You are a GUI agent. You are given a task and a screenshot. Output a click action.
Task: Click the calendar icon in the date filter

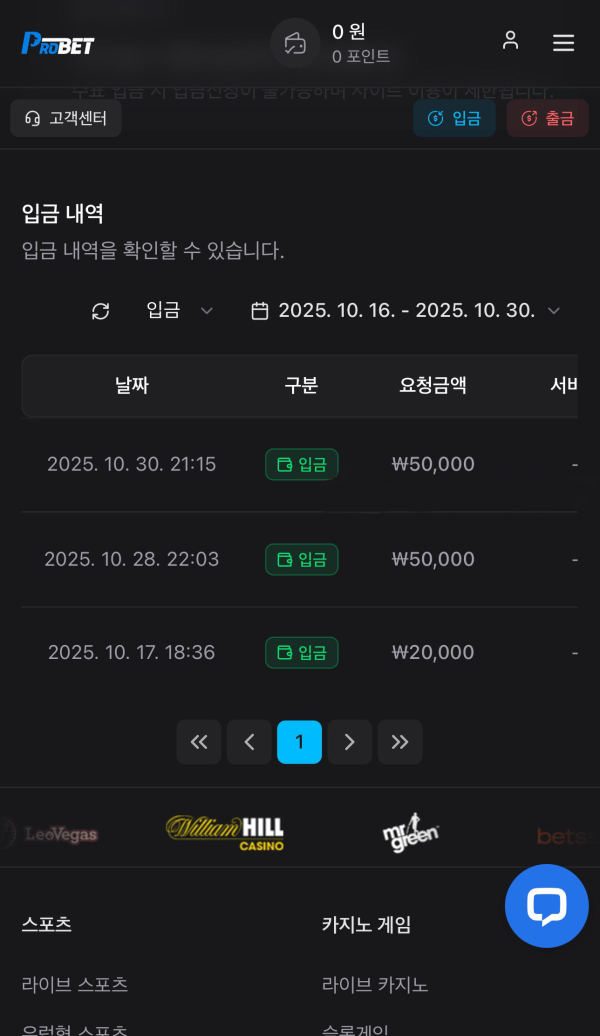pos(260,311)
